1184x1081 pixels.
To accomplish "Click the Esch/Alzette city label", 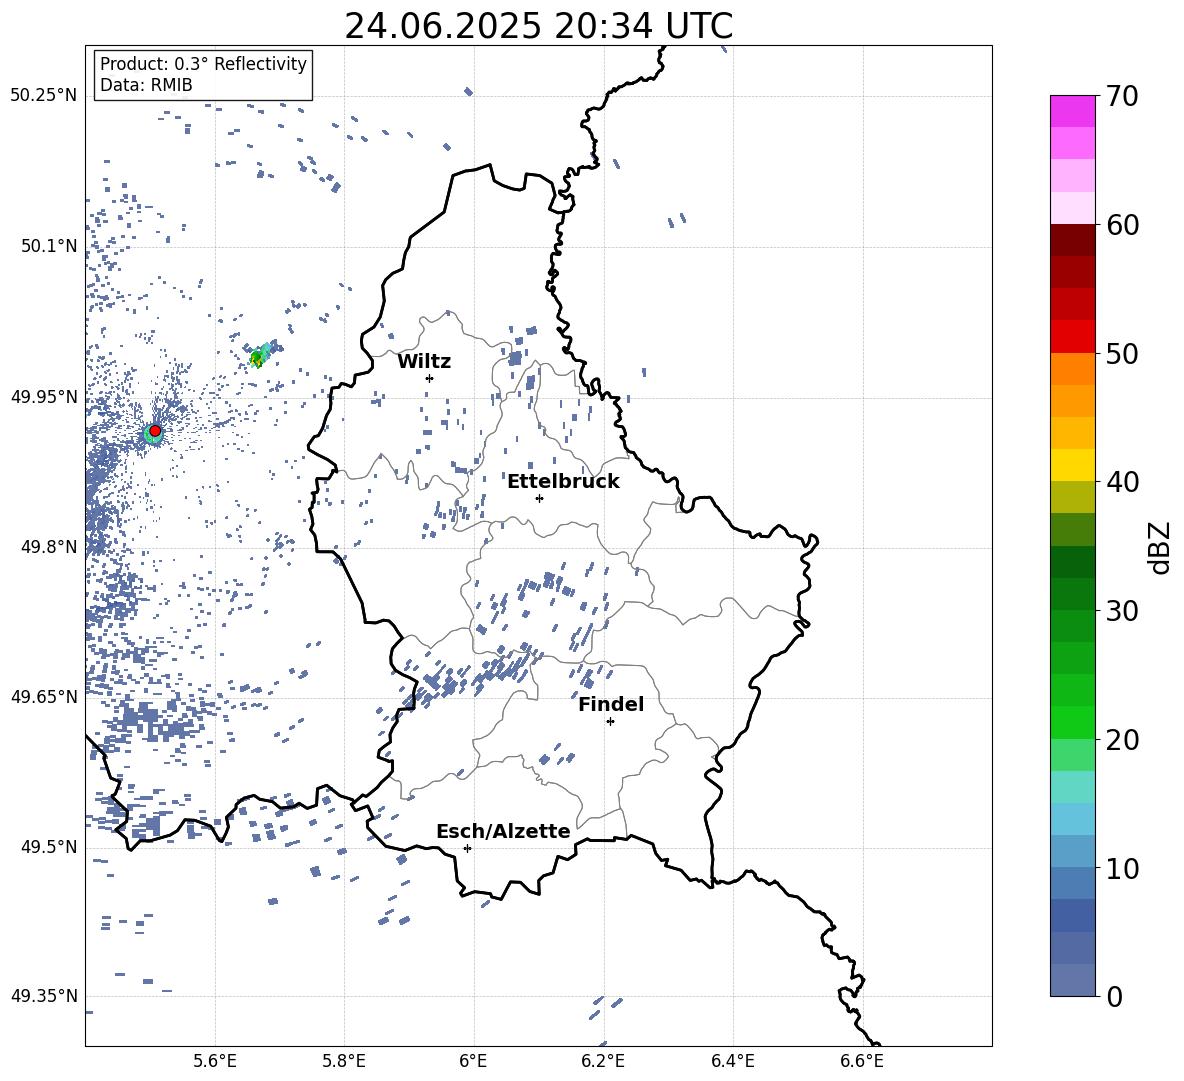I will pos(503,831).
